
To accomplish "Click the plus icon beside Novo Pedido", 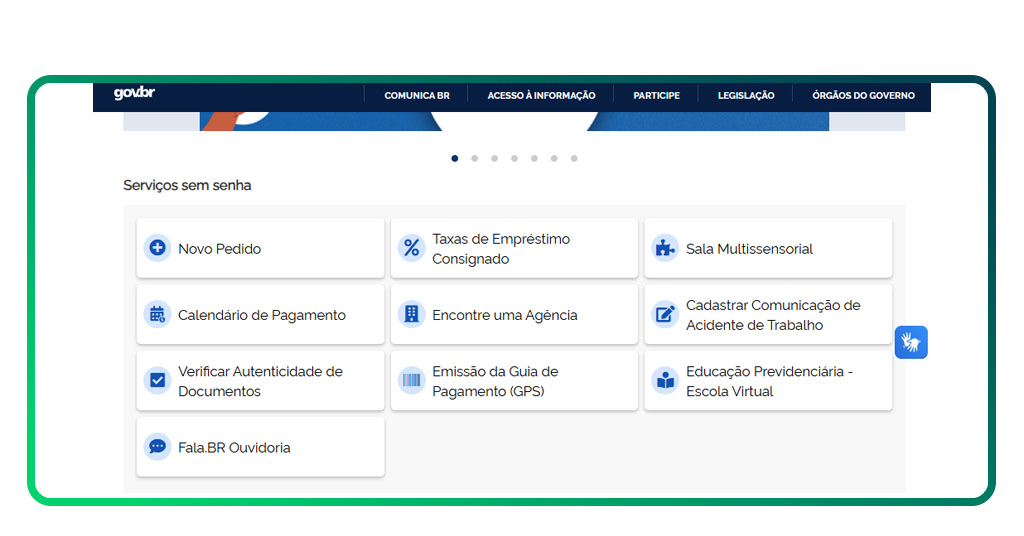I will (157, 248).
